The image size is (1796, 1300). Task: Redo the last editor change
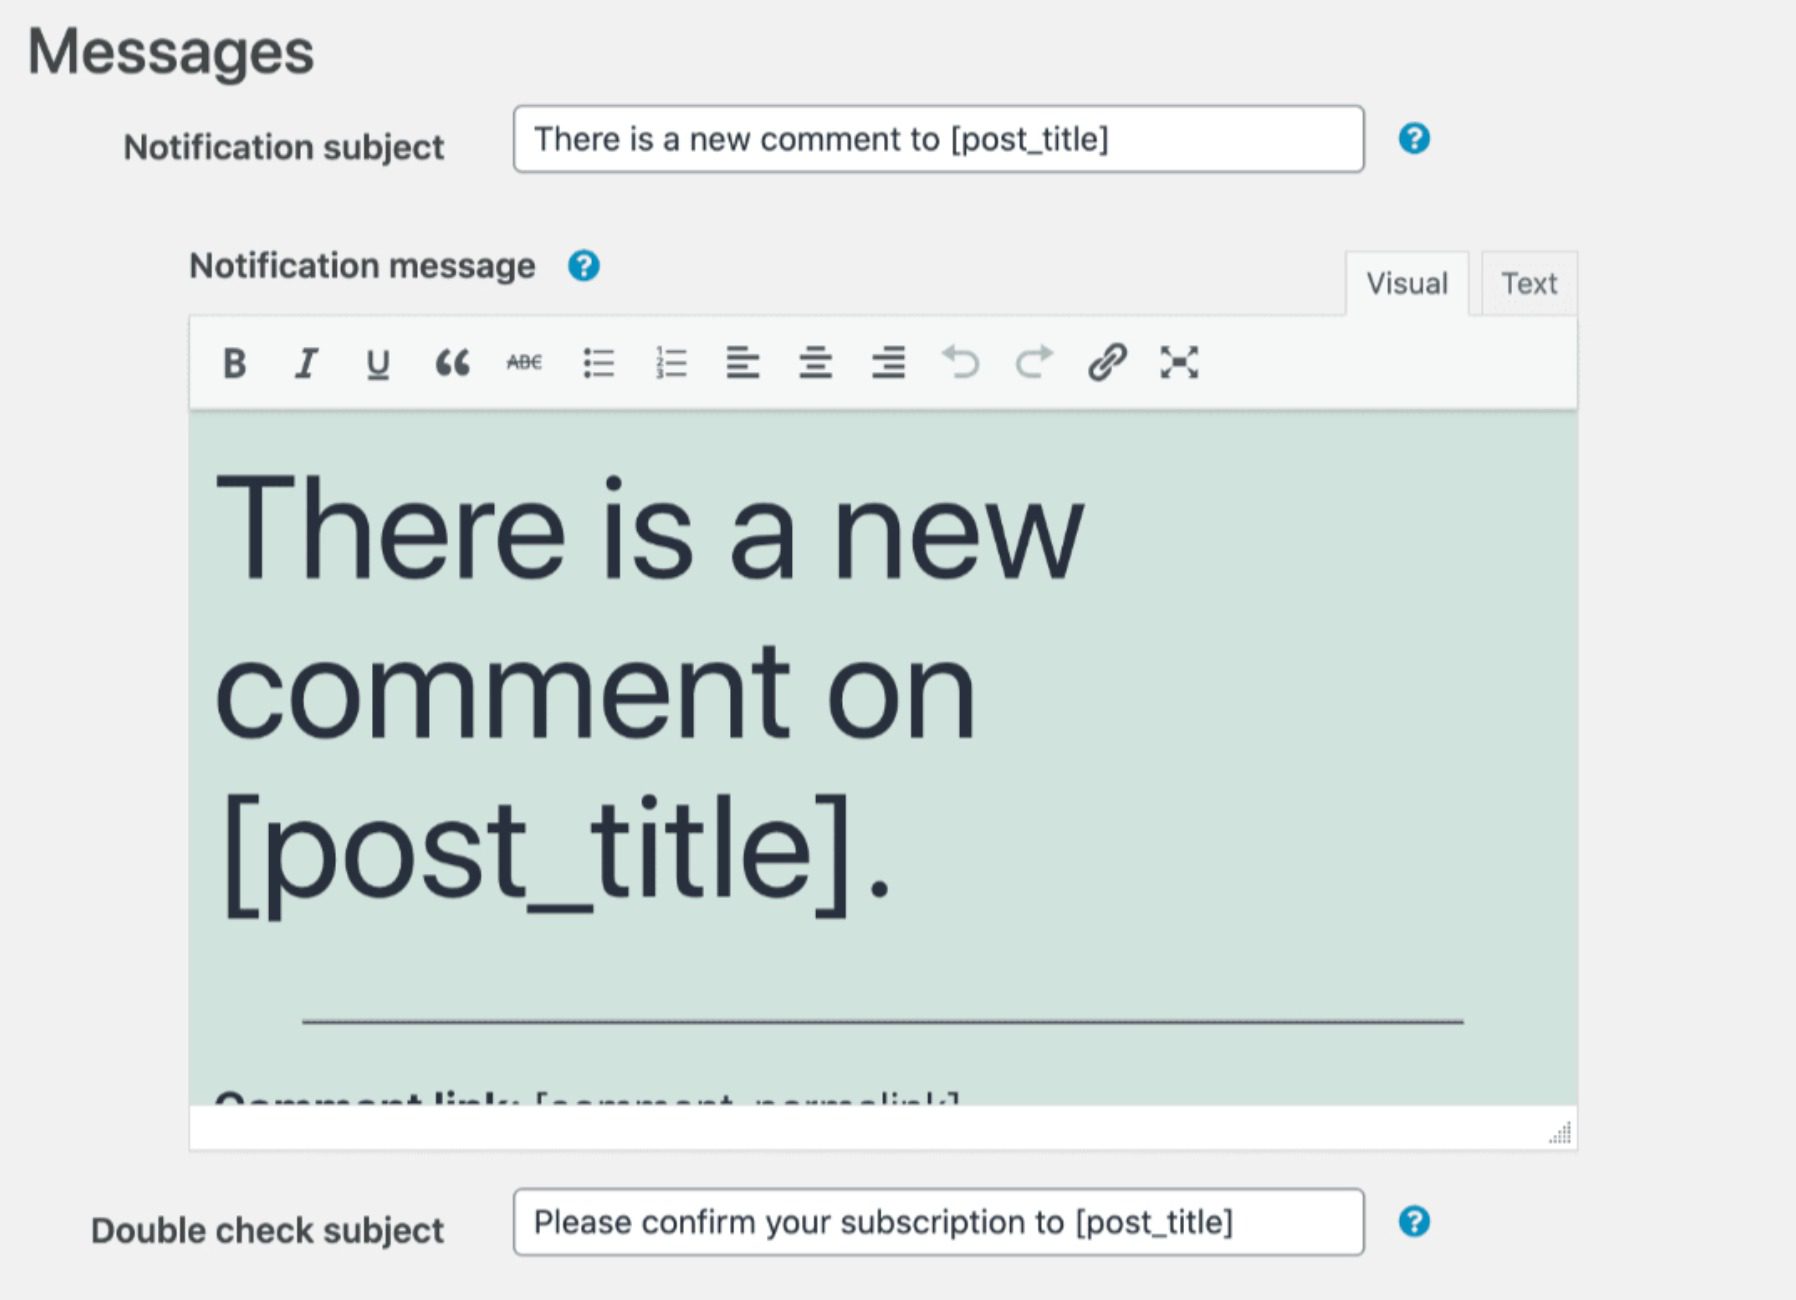coord(1033,363)
